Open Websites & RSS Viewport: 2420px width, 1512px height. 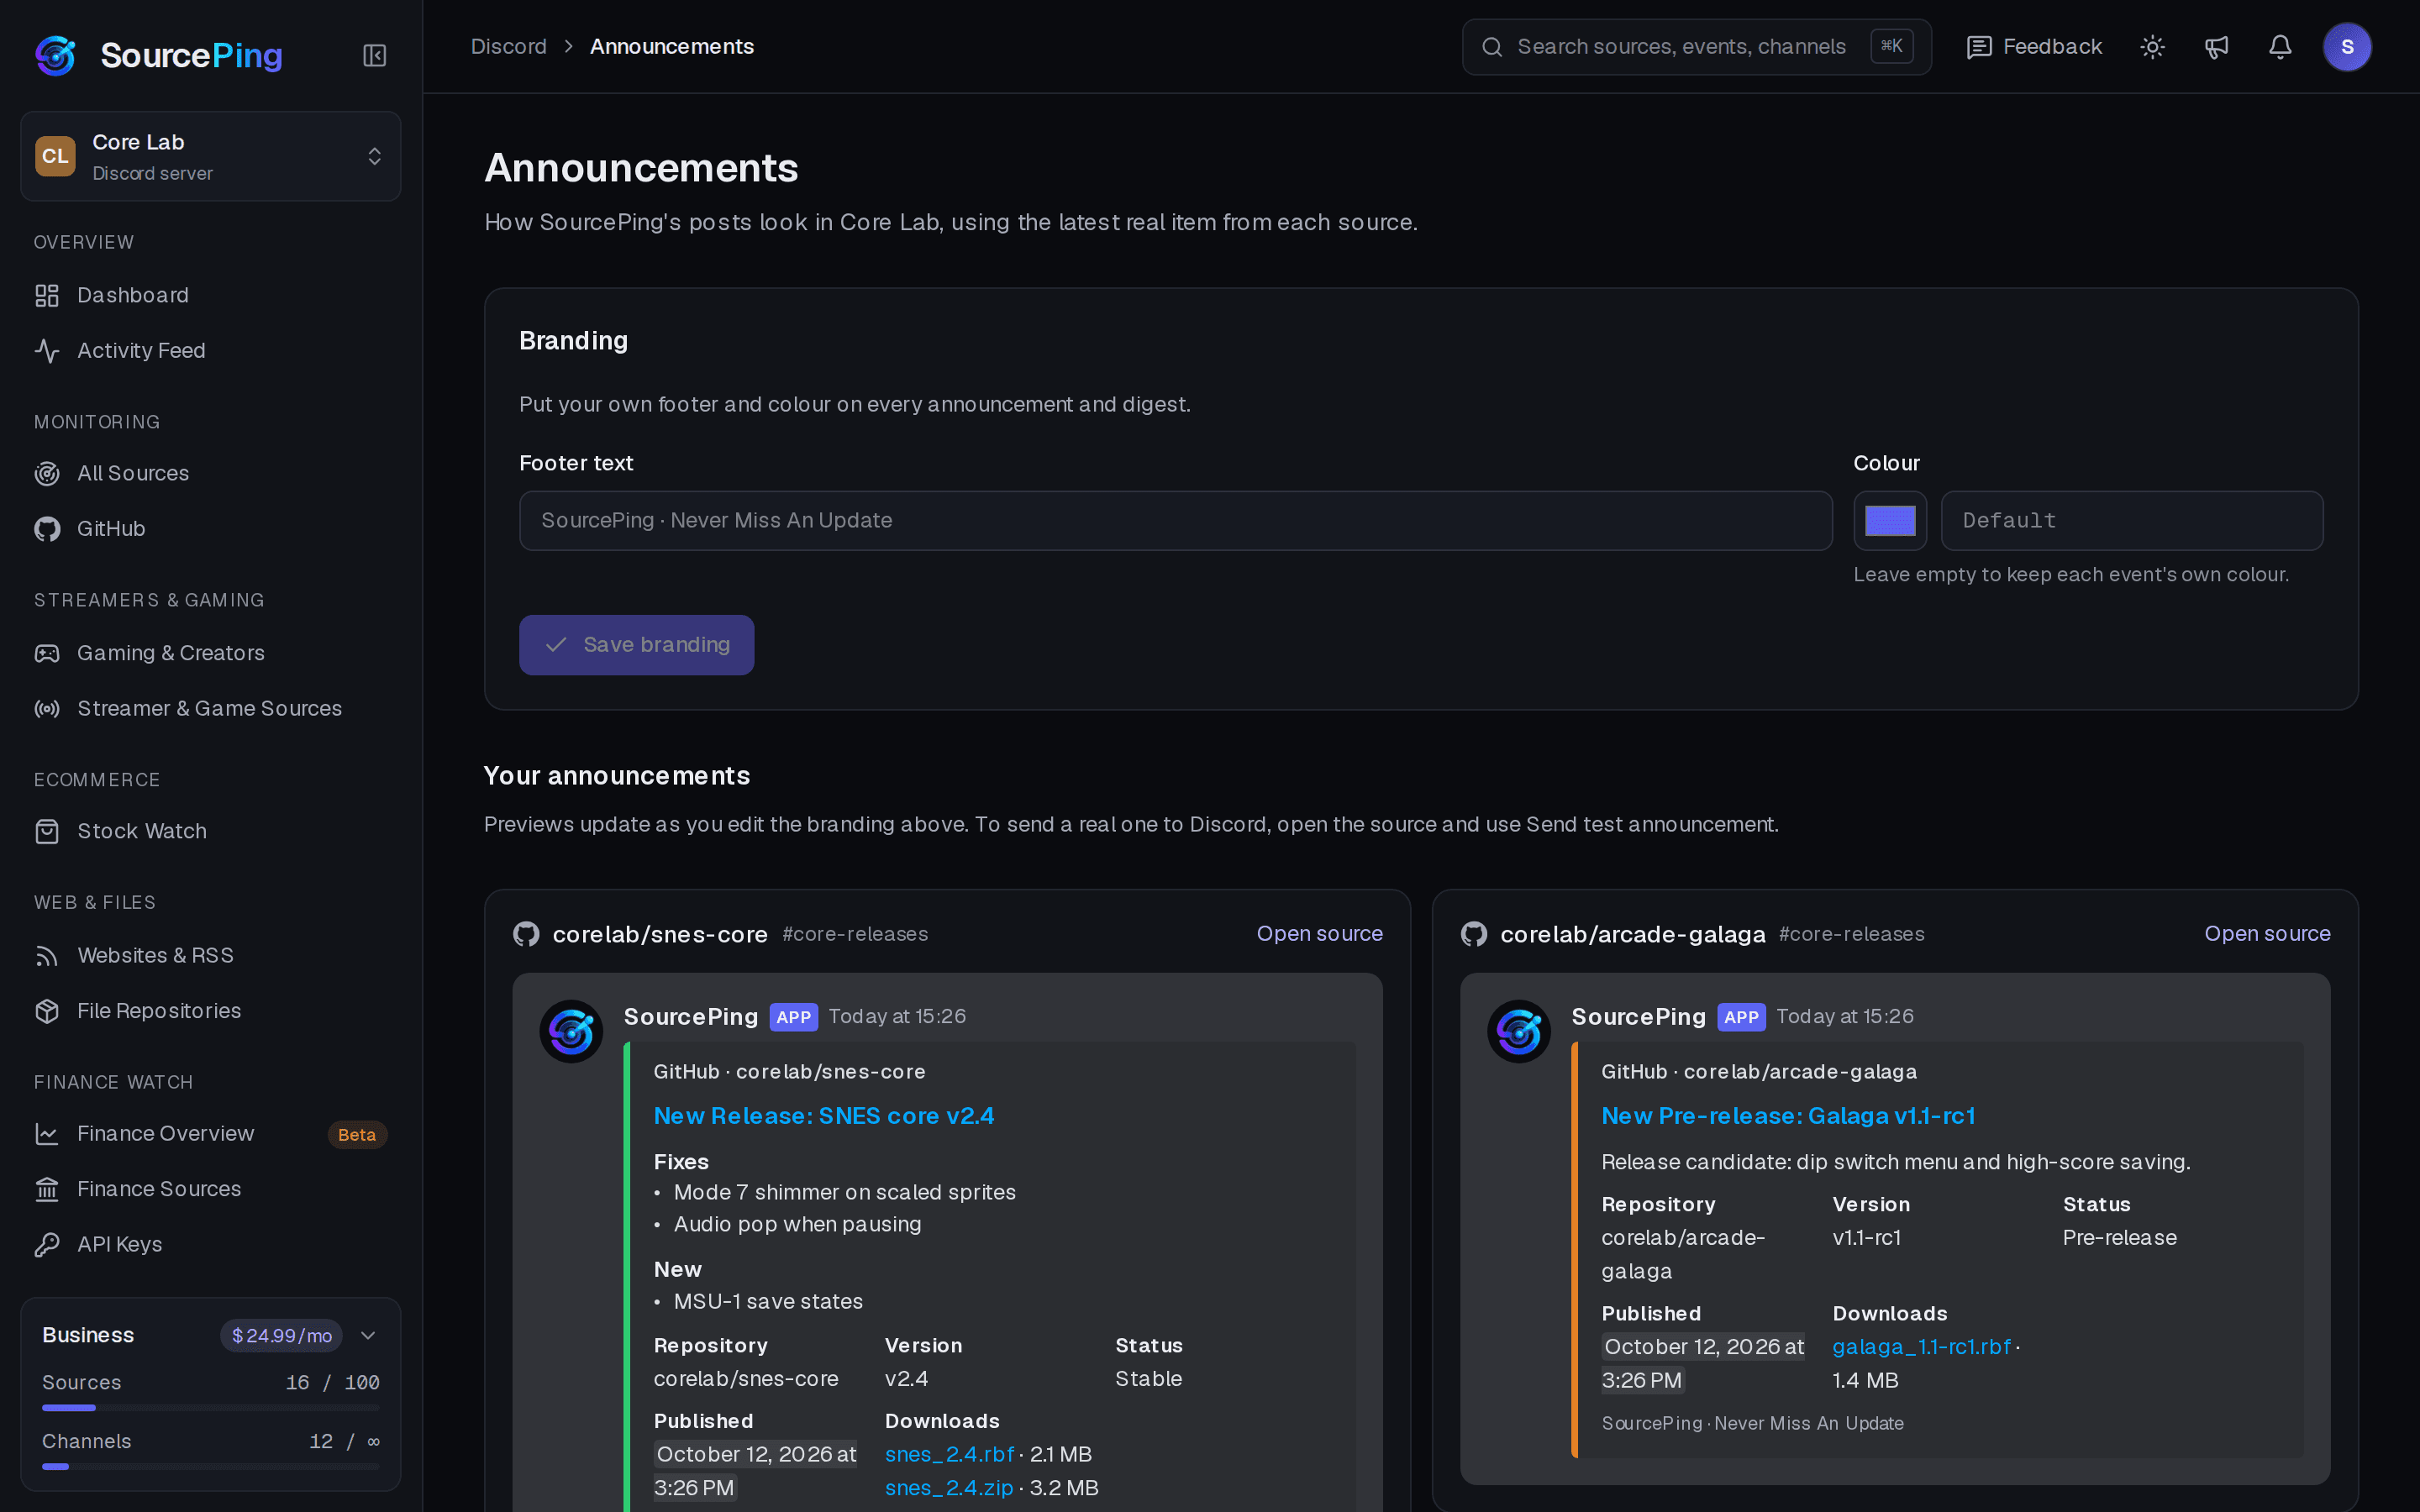(x=210, y=955)
